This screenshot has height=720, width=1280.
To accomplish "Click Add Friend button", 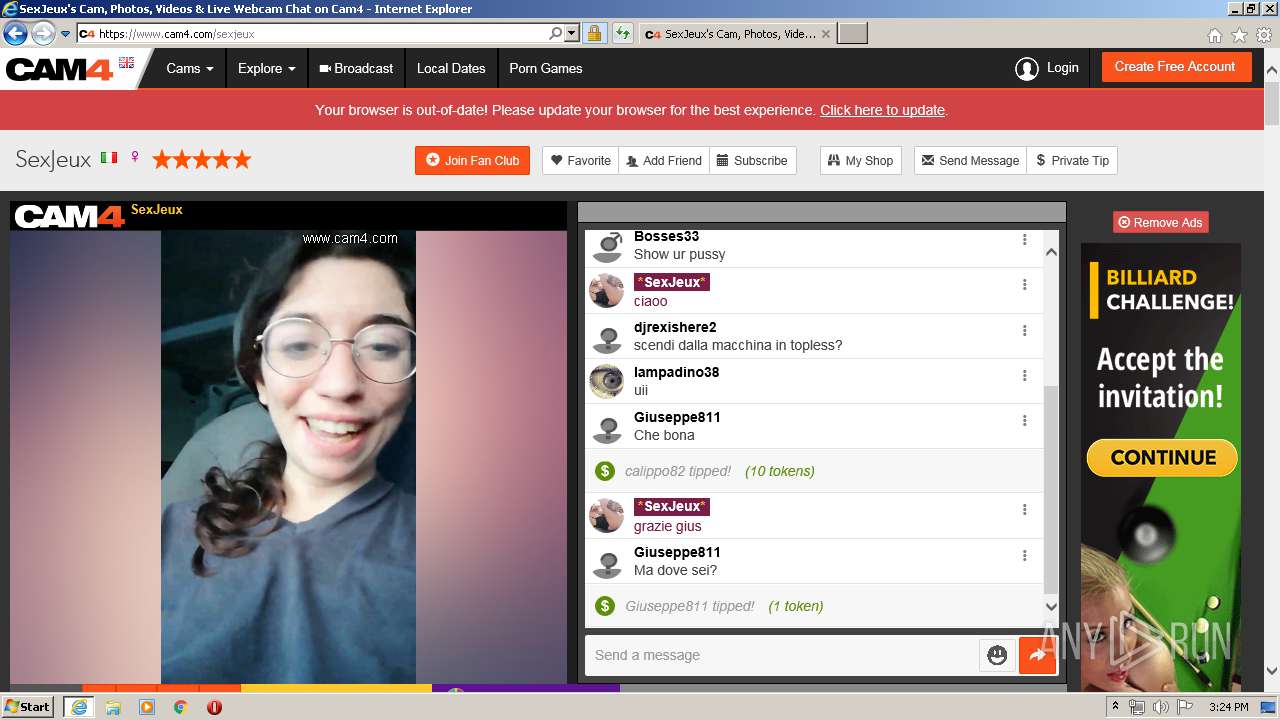I will (664, 160).
